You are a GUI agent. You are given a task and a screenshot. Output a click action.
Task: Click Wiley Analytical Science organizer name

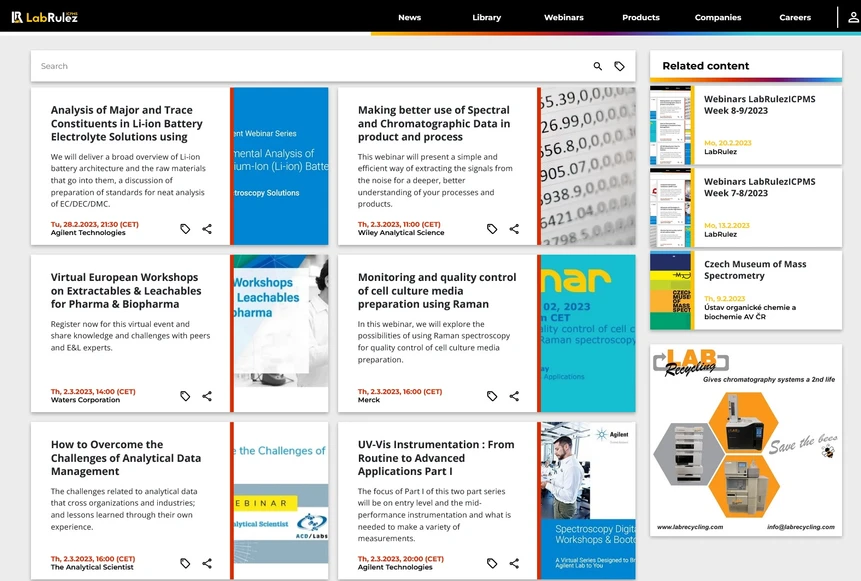pyautogui.click(x=401, y=233)
